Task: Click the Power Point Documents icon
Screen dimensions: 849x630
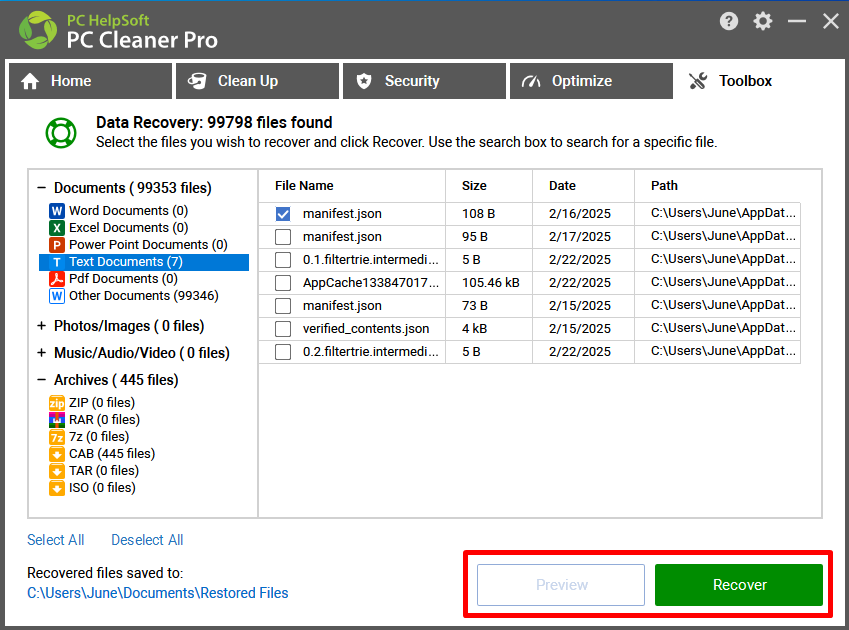Action: pyautogui.click(x=57, y=245)
